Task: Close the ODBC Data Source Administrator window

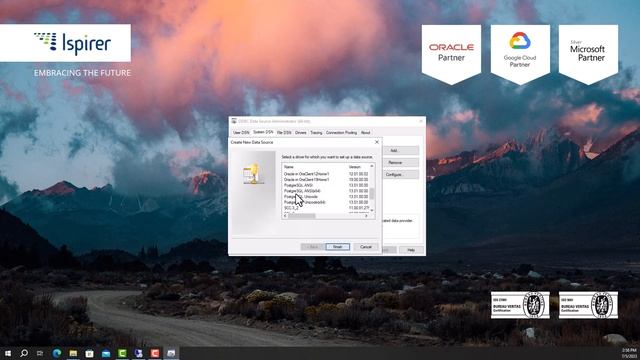Action: point(421,121)
